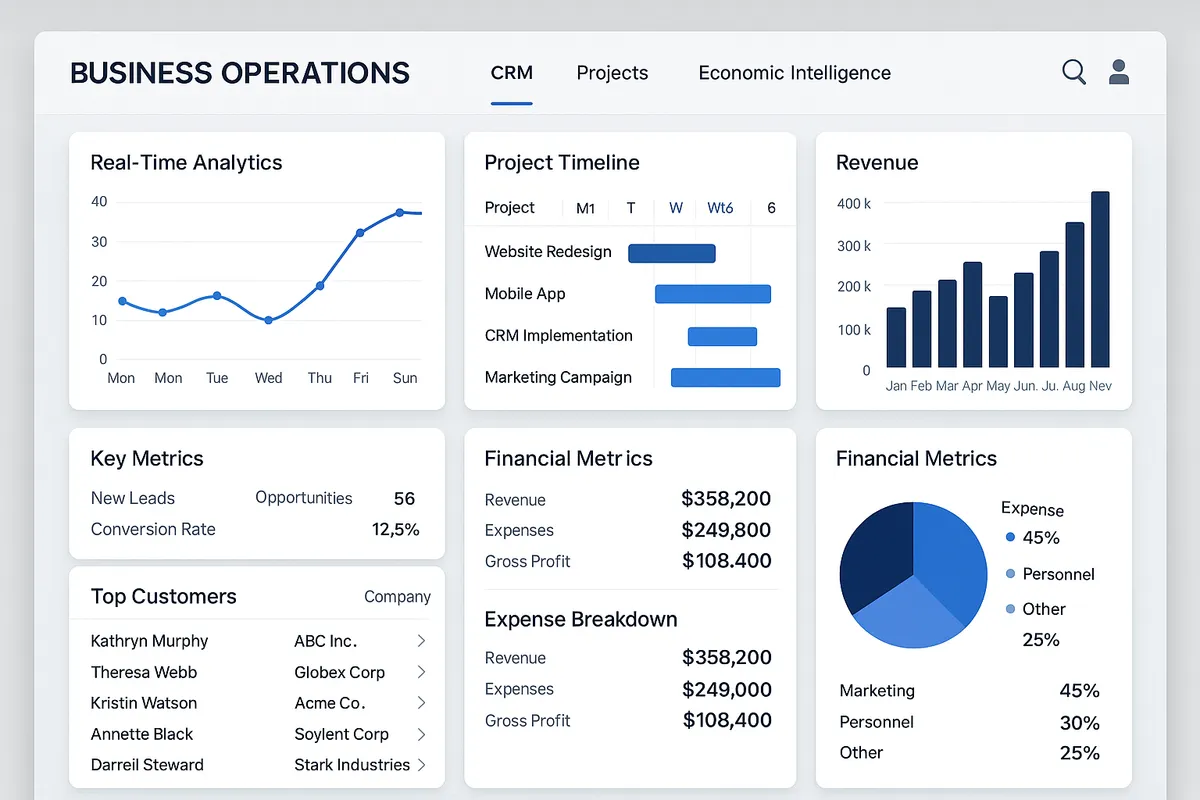Image resolution: width=1200 pixels, height=800 pixels.
Task: Expand the Globex Corp row
Action: coord(421,672)
